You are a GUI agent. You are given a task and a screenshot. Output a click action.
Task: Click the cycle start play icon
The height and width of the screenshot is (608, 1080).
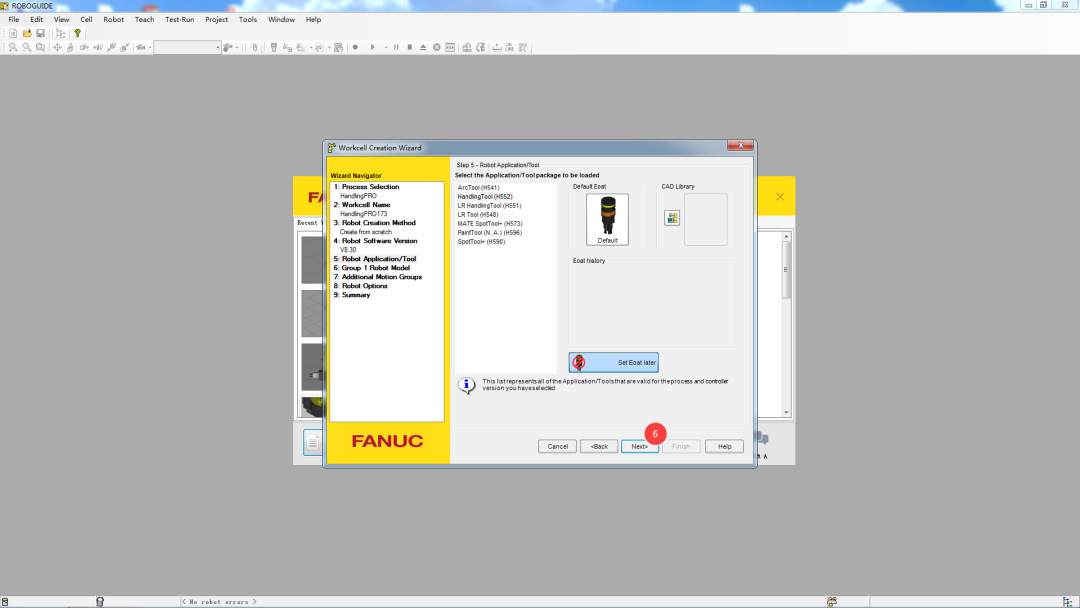[x=373, y=48]
